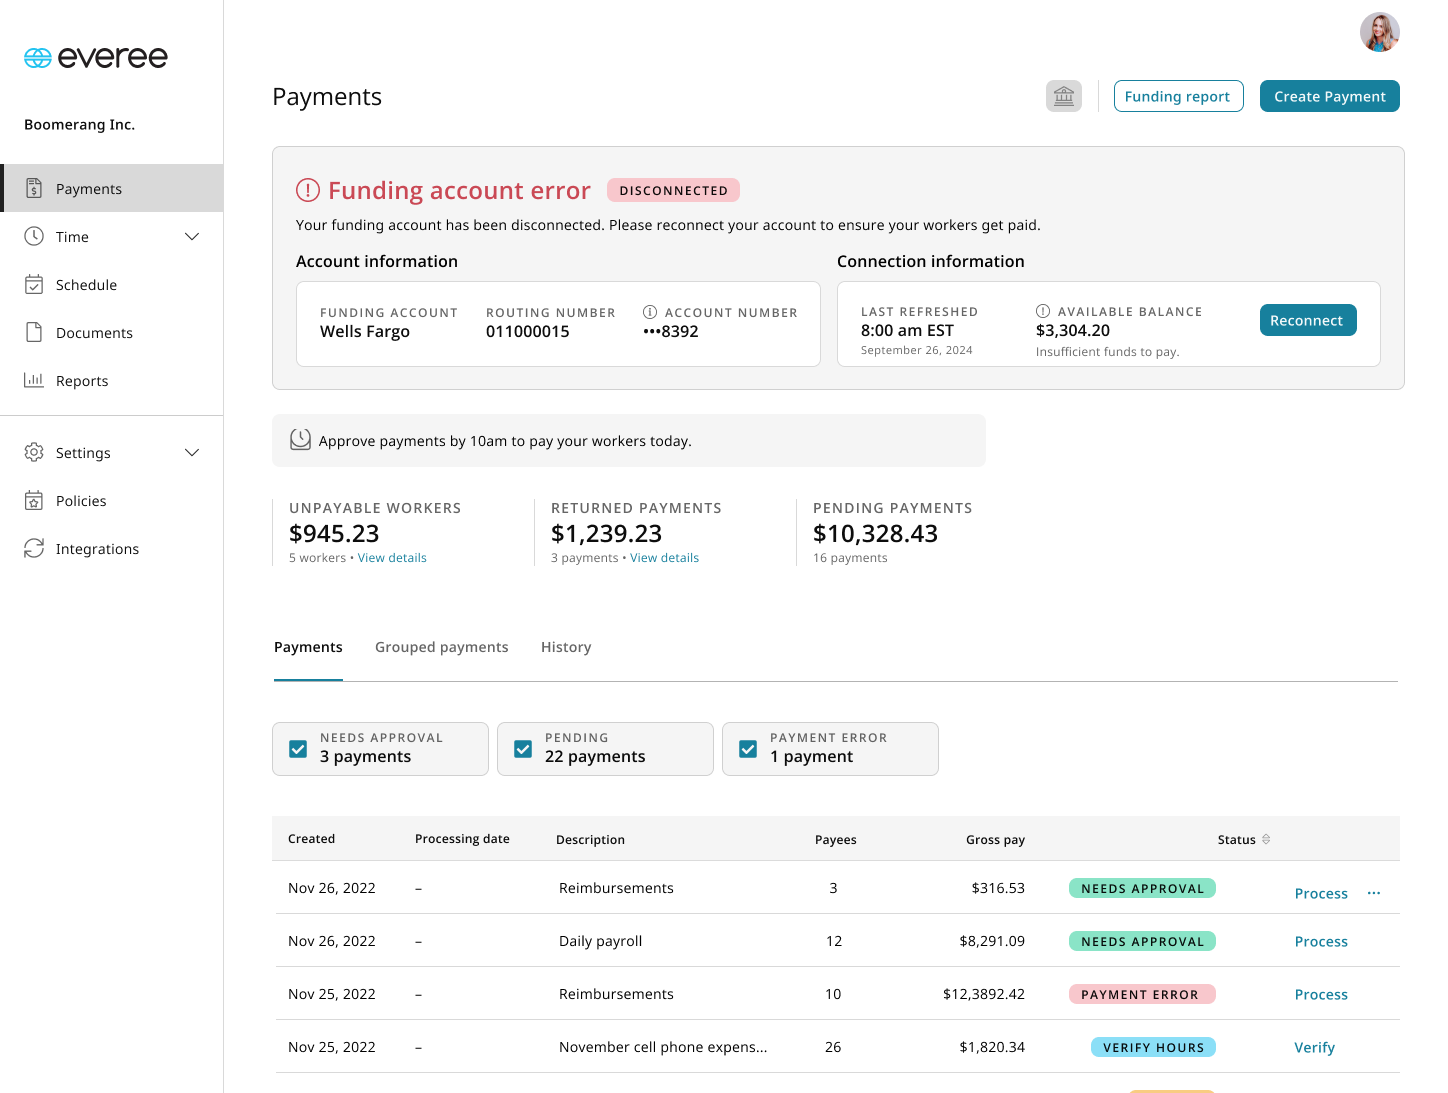Open the three-dot menu on Reimbursements row
The image size is (1448, 1093).
(x=1374, y=893)
